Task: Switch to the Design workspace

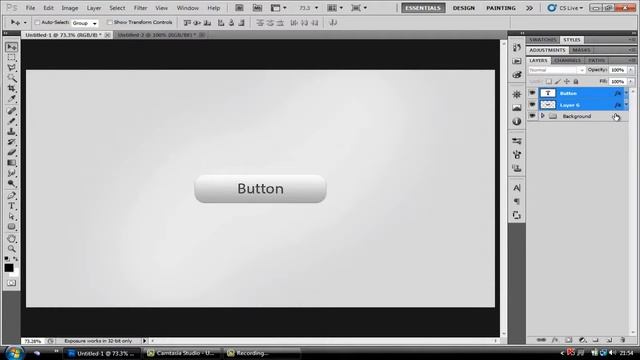Action: [464, 8]
